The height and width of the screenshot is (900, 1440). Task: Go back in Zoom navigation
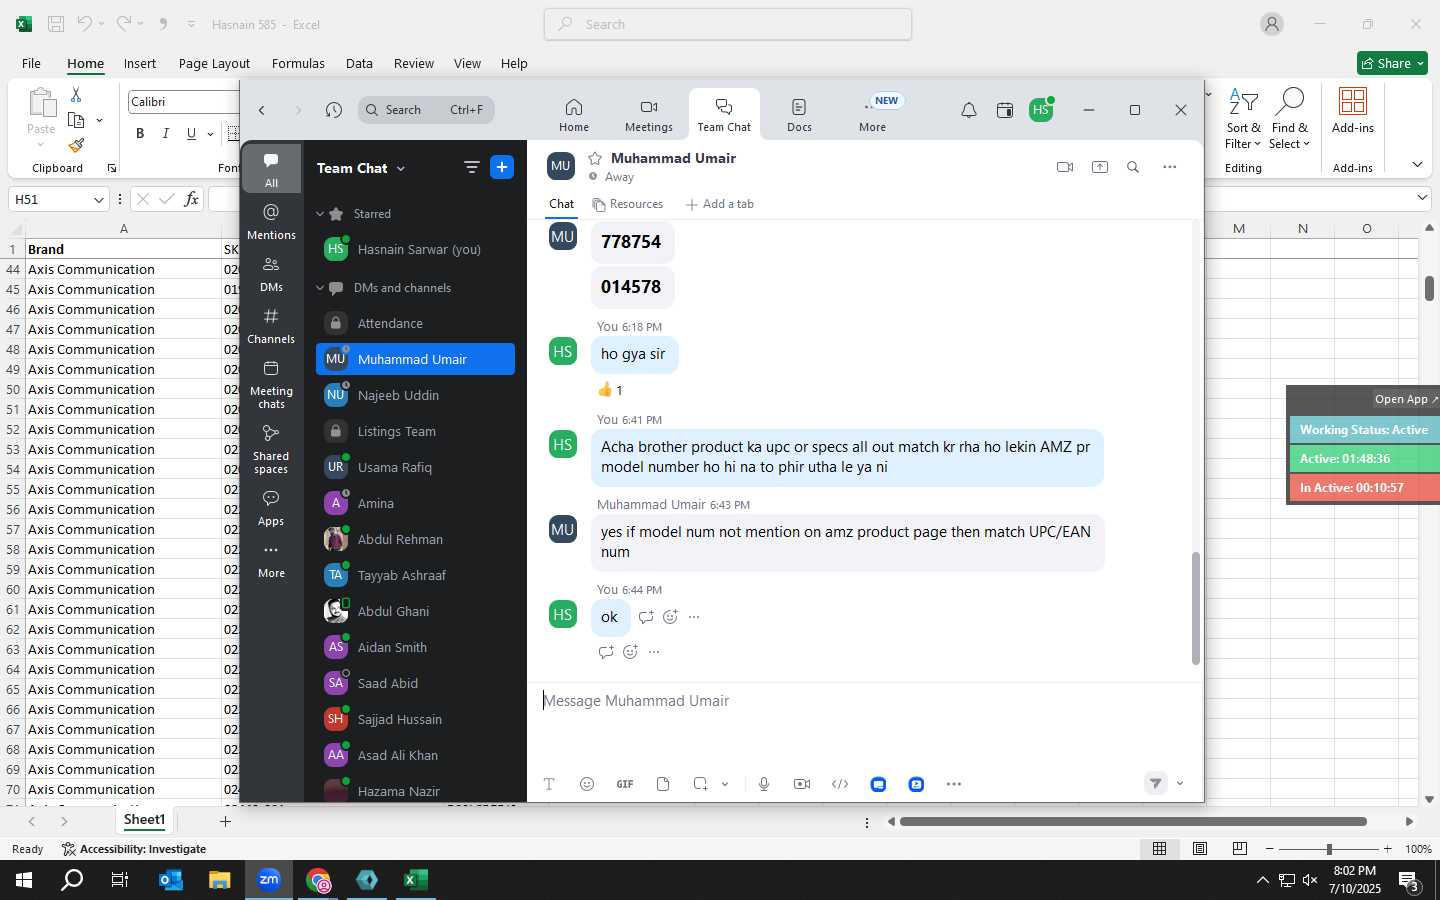[262, 110]
